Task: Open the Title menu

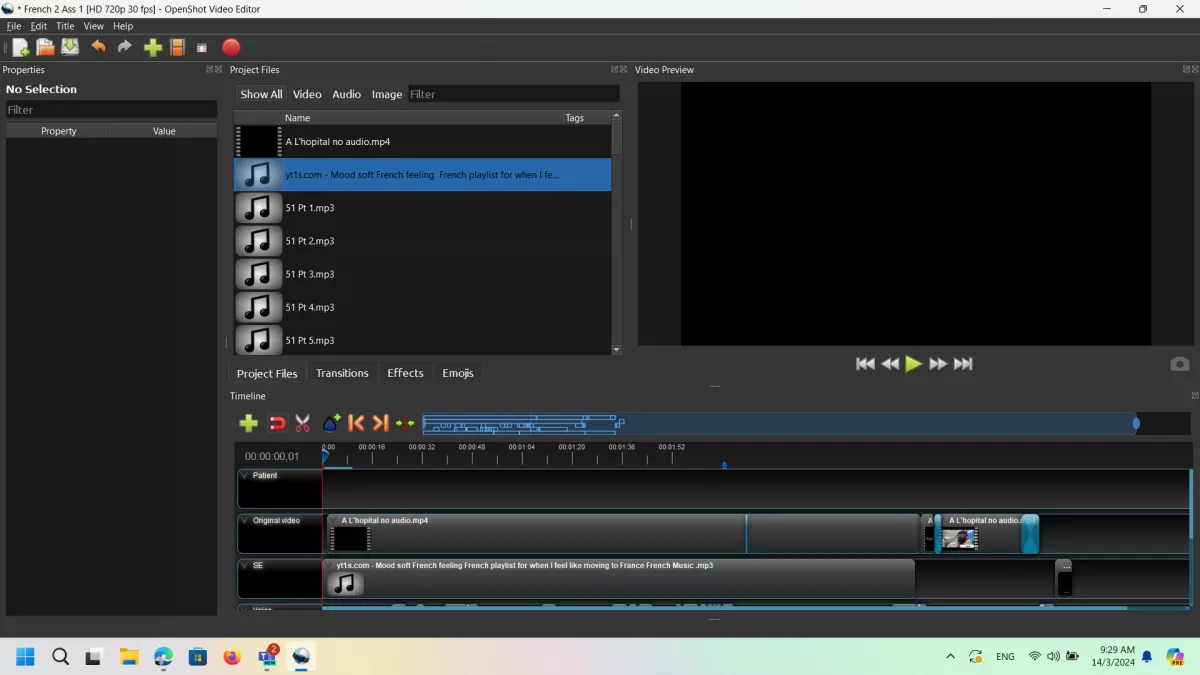Action: (x=65, y=26)
